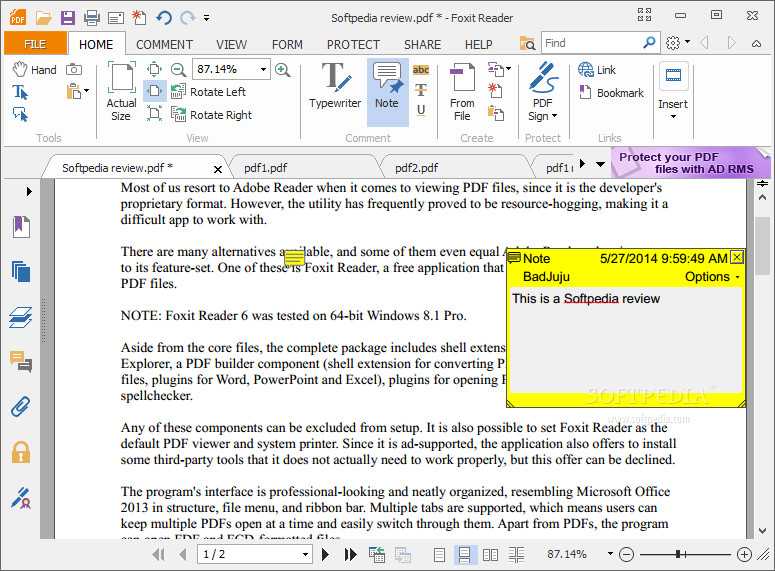The width and height of the screenshot is (775, 571).
Task: Take a snapshot with the camera icon
Action: tap(74, 70)
